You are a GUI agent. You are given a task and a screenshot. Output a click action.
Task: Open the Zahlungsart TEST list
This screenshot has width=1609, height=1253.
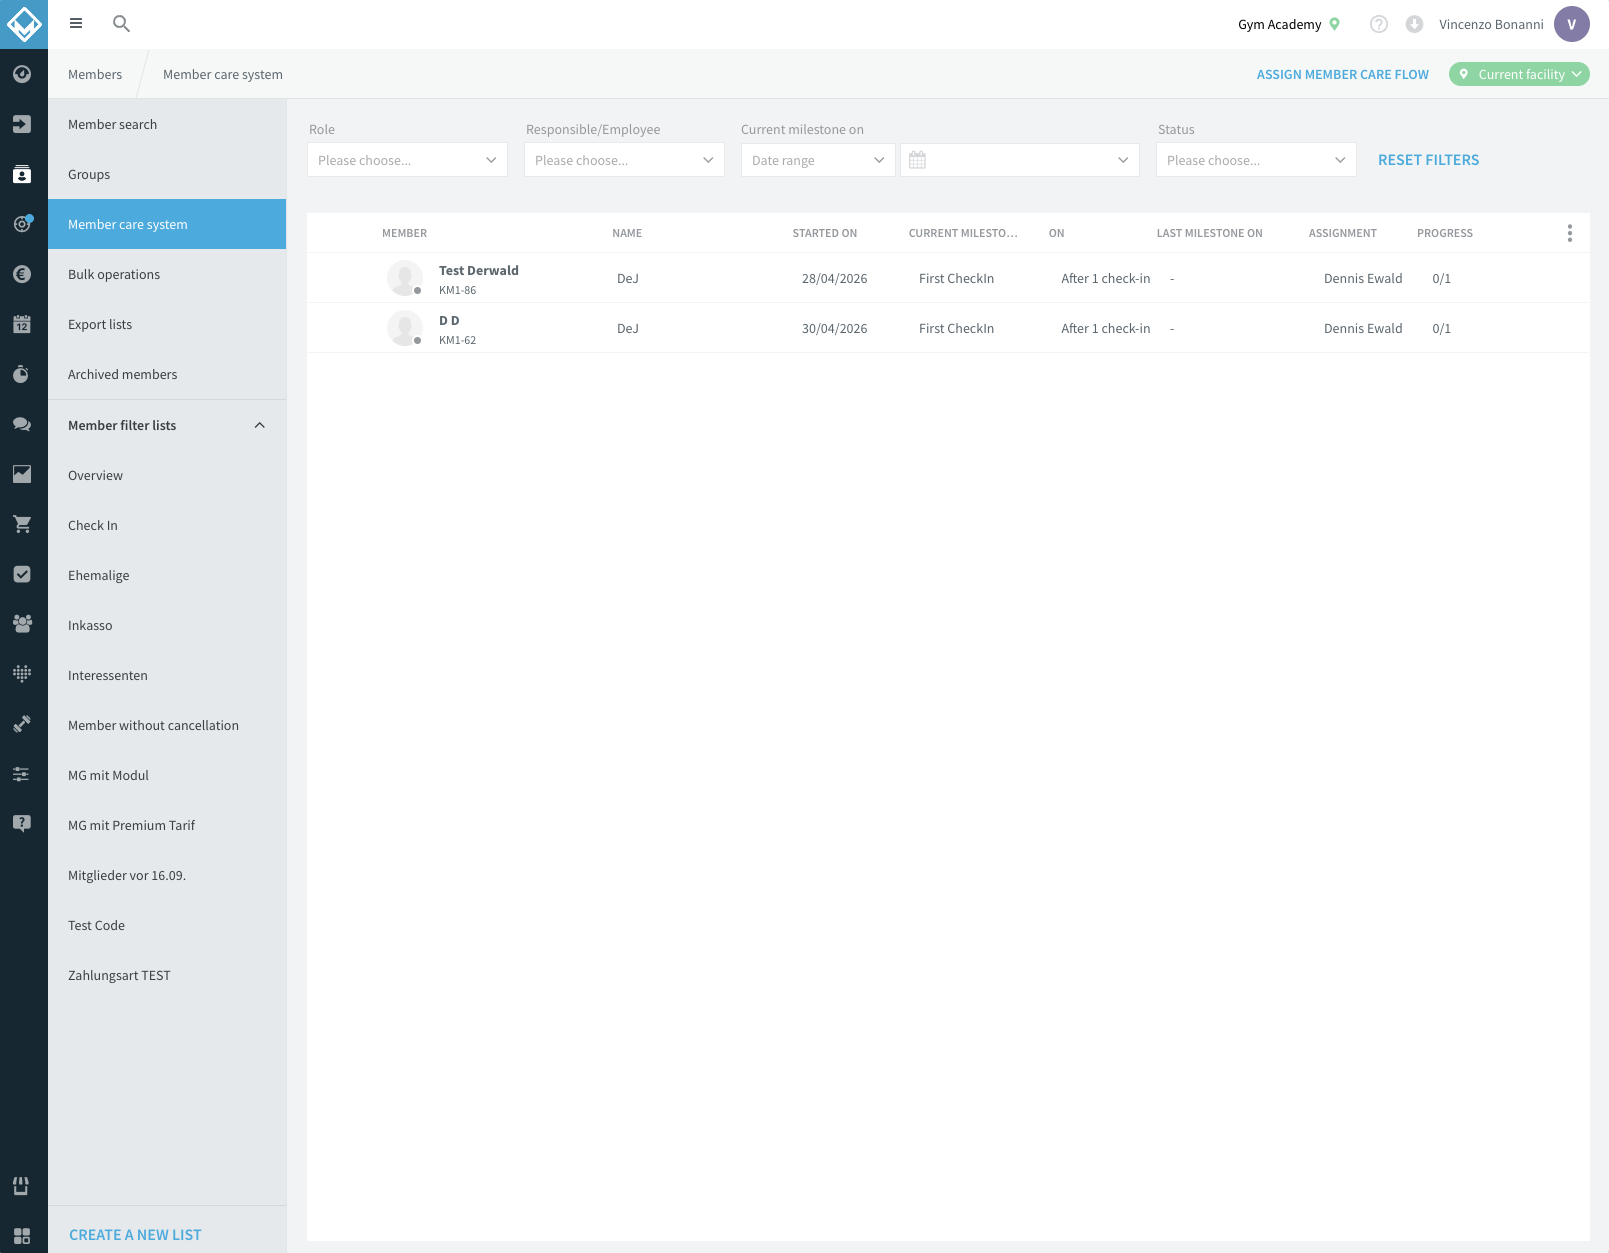pos(167,975)
